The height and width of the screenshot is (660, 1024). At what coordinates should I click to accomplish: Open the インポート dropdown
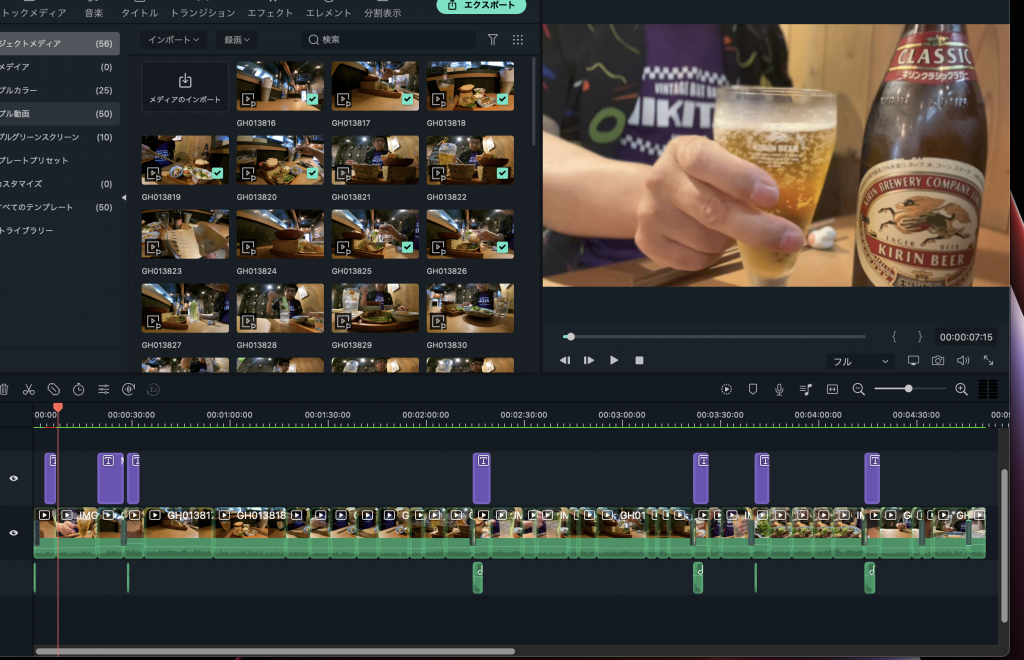pyautogui.click(x=173, y=40)
